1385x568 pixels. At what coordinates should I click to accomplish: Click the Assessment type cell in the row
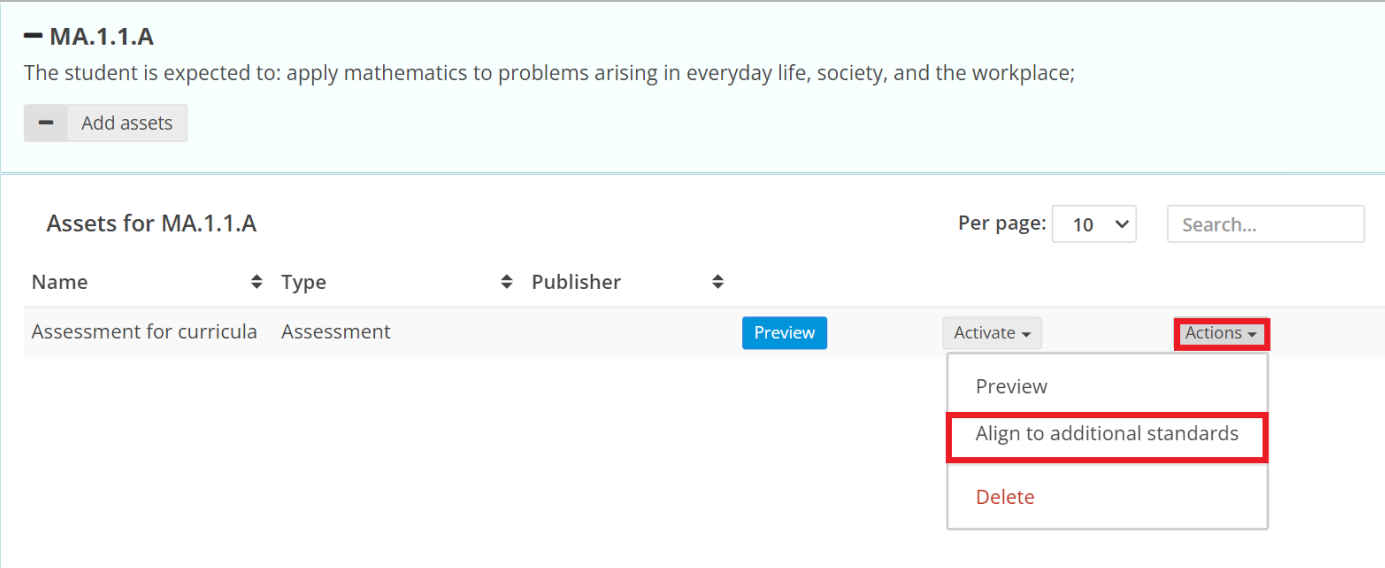[336, 332]
